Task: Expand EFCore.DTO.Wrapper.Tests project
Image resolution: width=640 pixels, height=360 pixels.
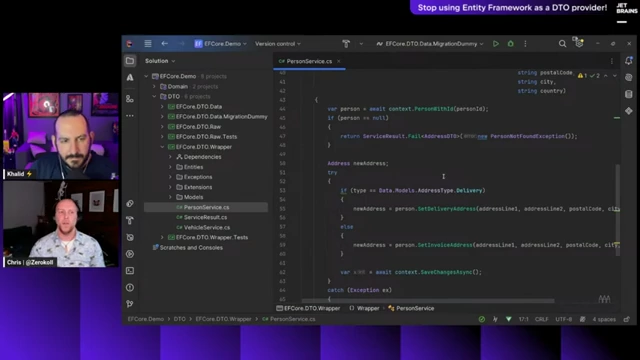Action: coord(162,237)
